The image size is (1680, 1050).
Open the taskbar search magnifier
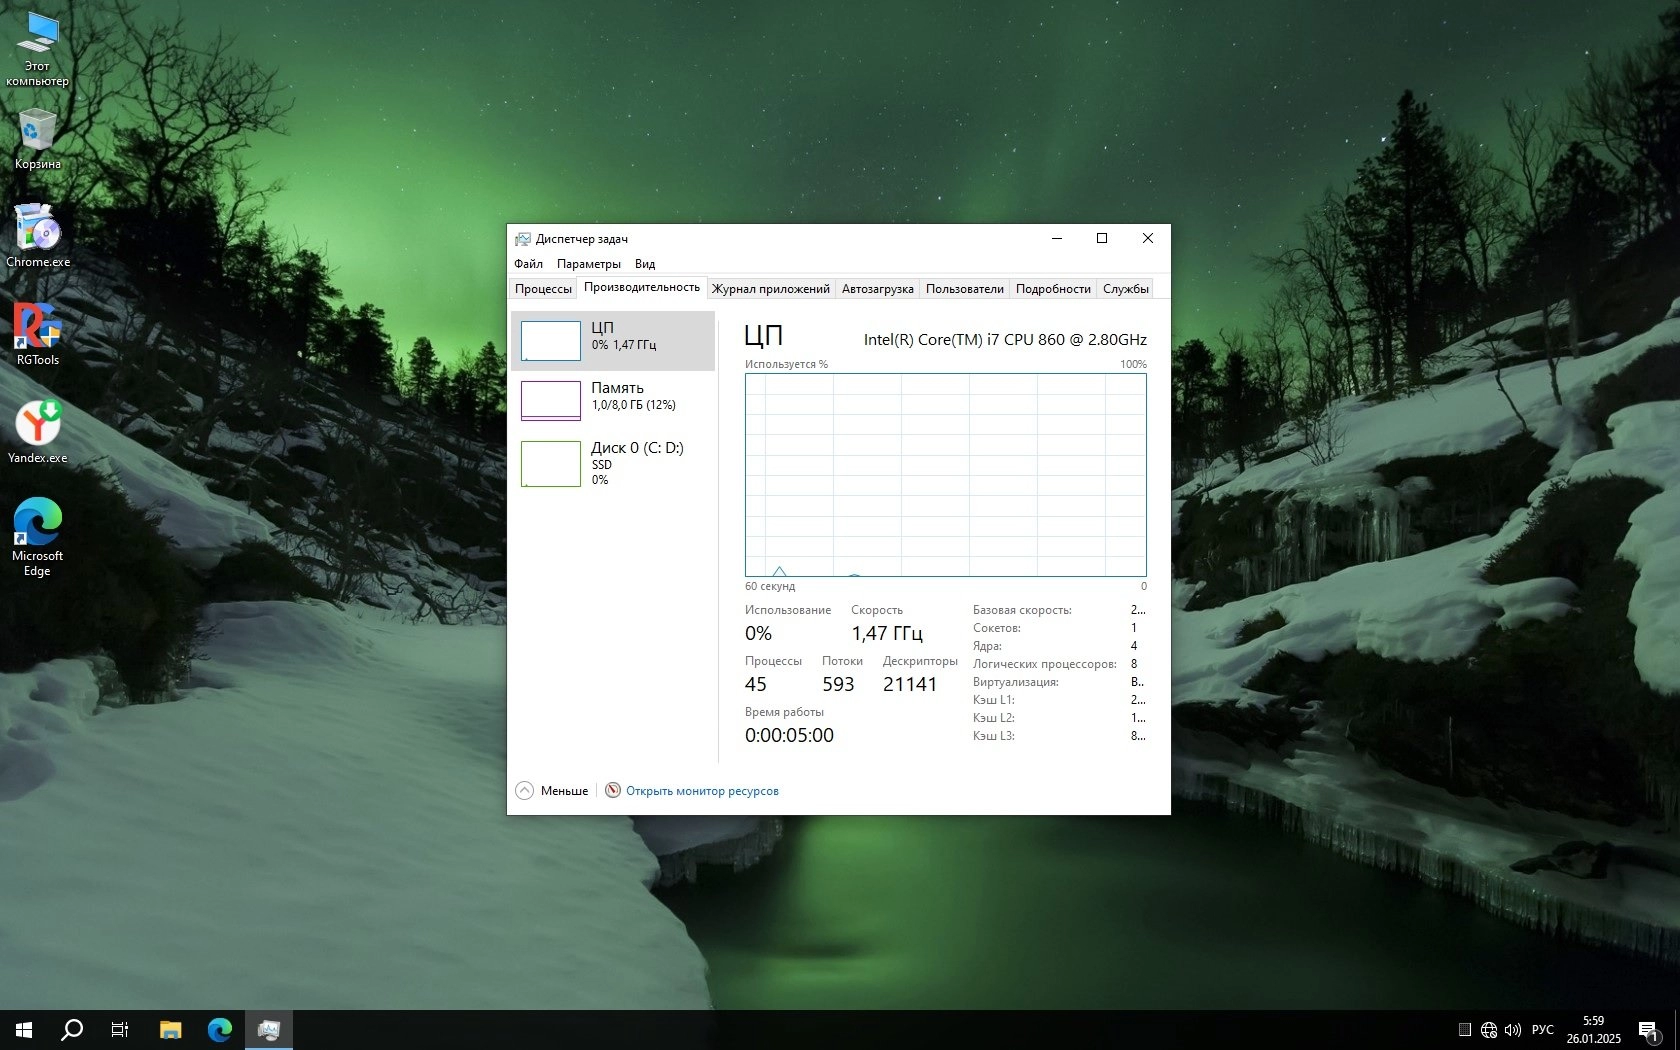(72, 1029)
